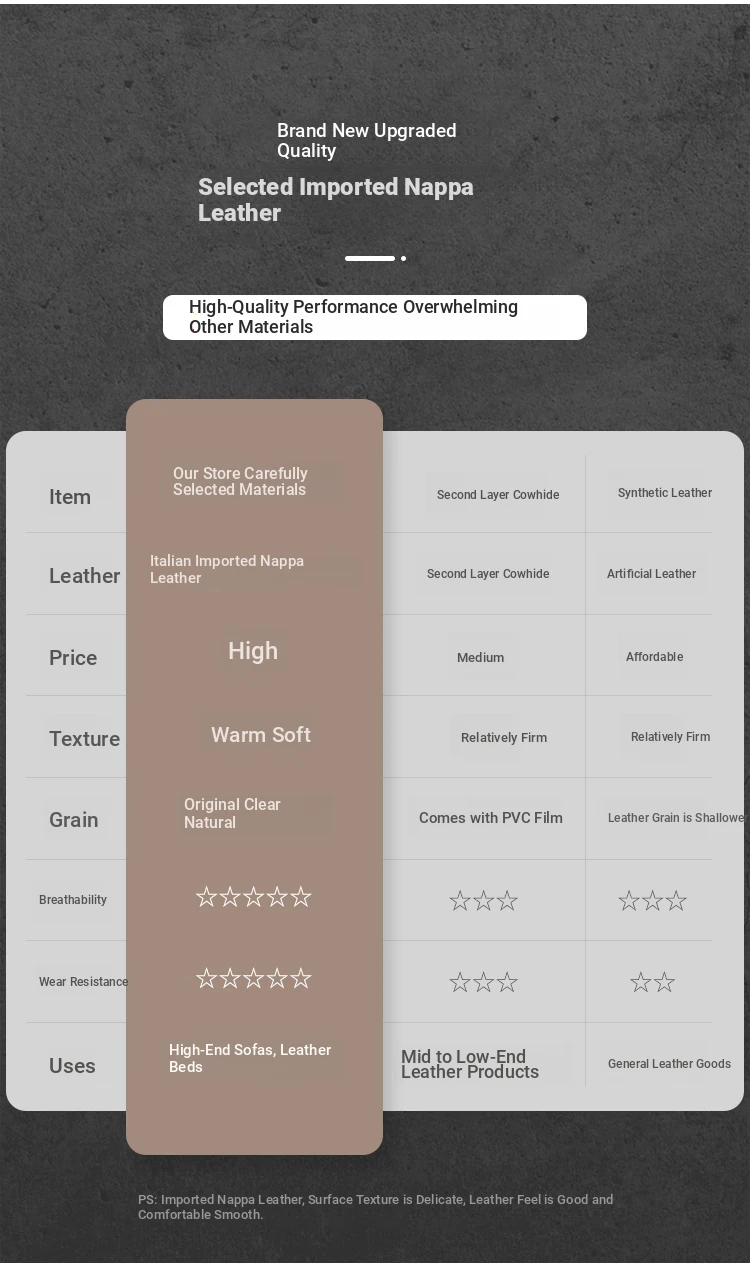
Task: Click the Comes with PVC Film cell
Action: (x=491, y=817)
